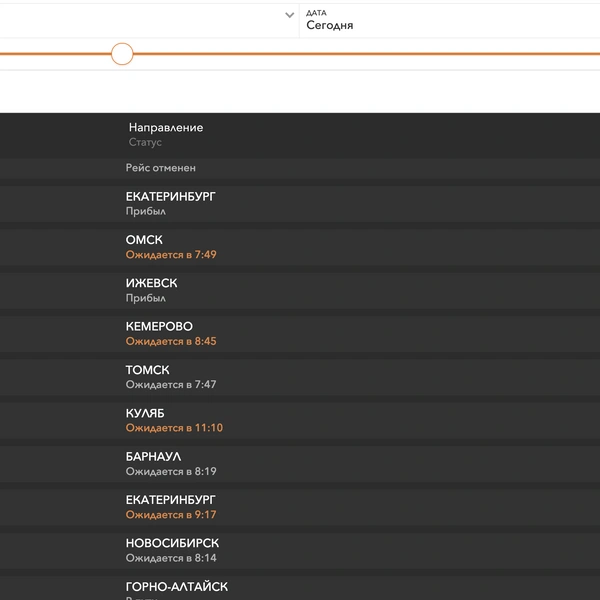Select the Рейс отменен status row
Viewport: 600px width, 600px height.
[x=300, y=168]
